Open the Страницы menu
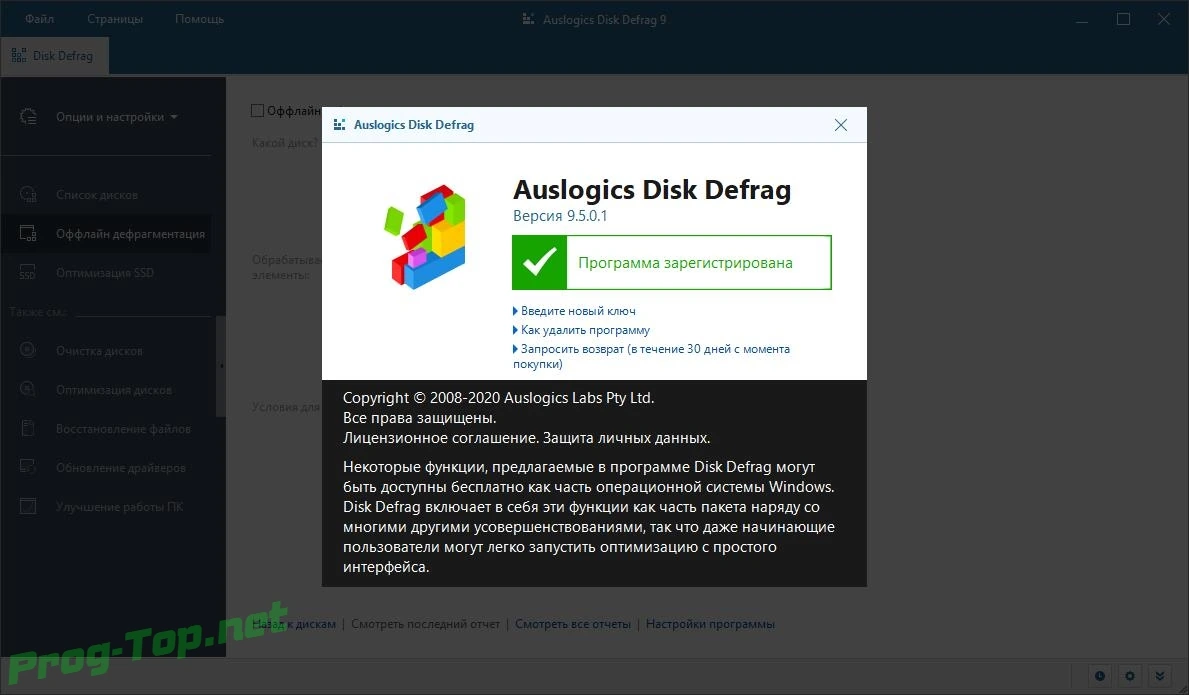This screenshot has width=1189, height=695. point(115,19)
